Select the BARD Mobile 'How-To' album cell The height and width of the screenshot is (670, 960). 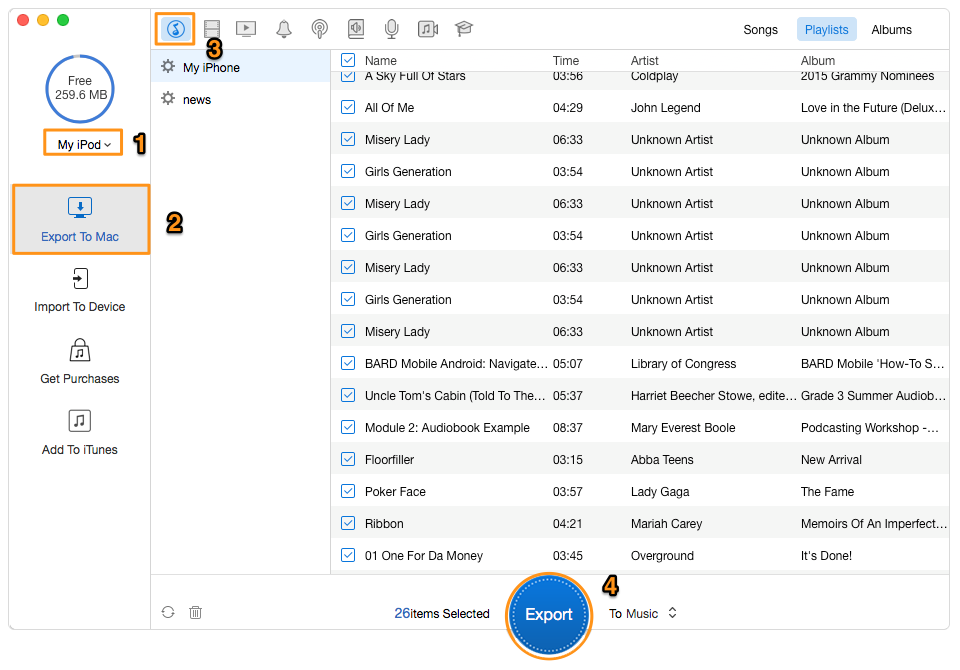pos(872,364)
